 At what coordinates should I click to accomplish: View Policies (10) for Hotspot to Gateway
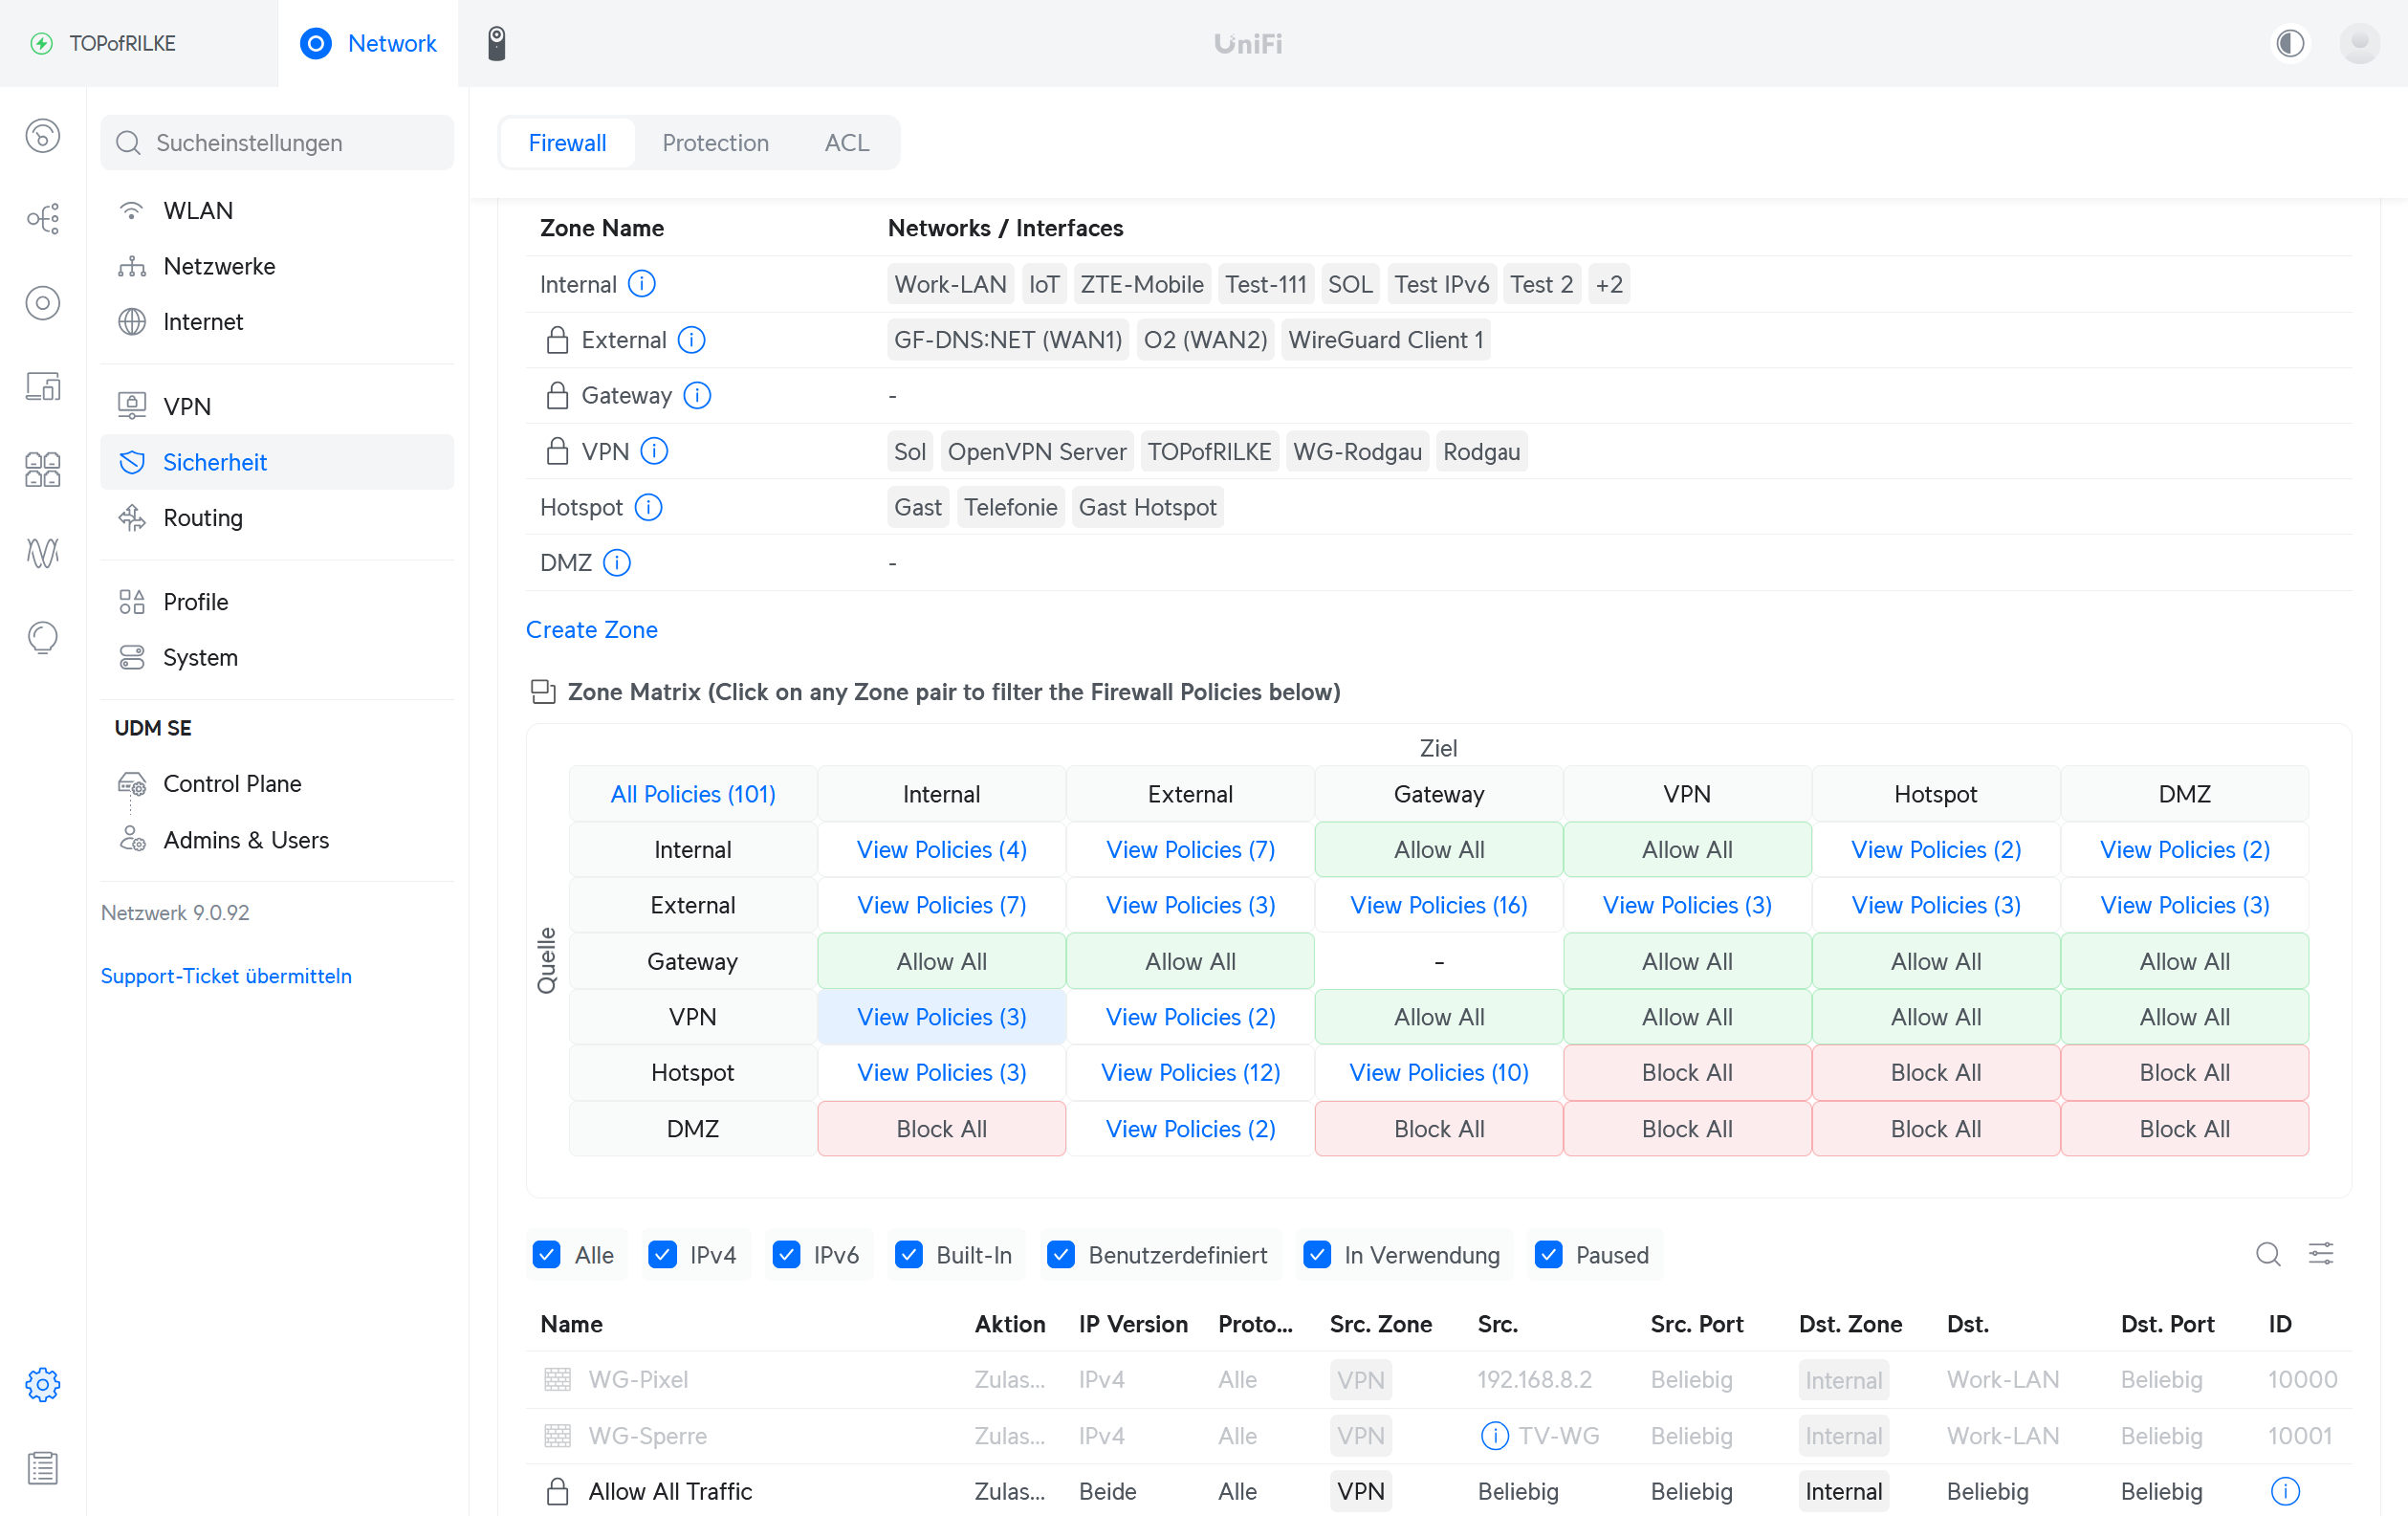click(x=1439, y=1072)
